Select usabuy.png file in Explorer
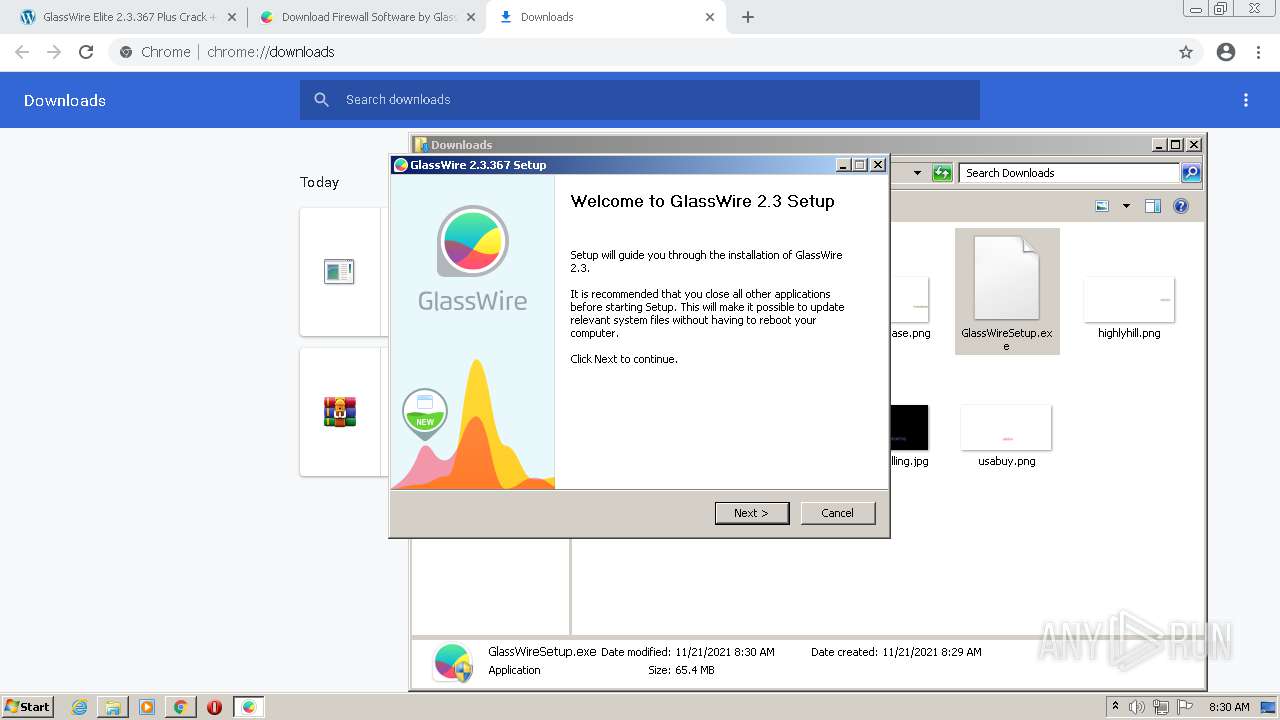 coord(1006,436)
